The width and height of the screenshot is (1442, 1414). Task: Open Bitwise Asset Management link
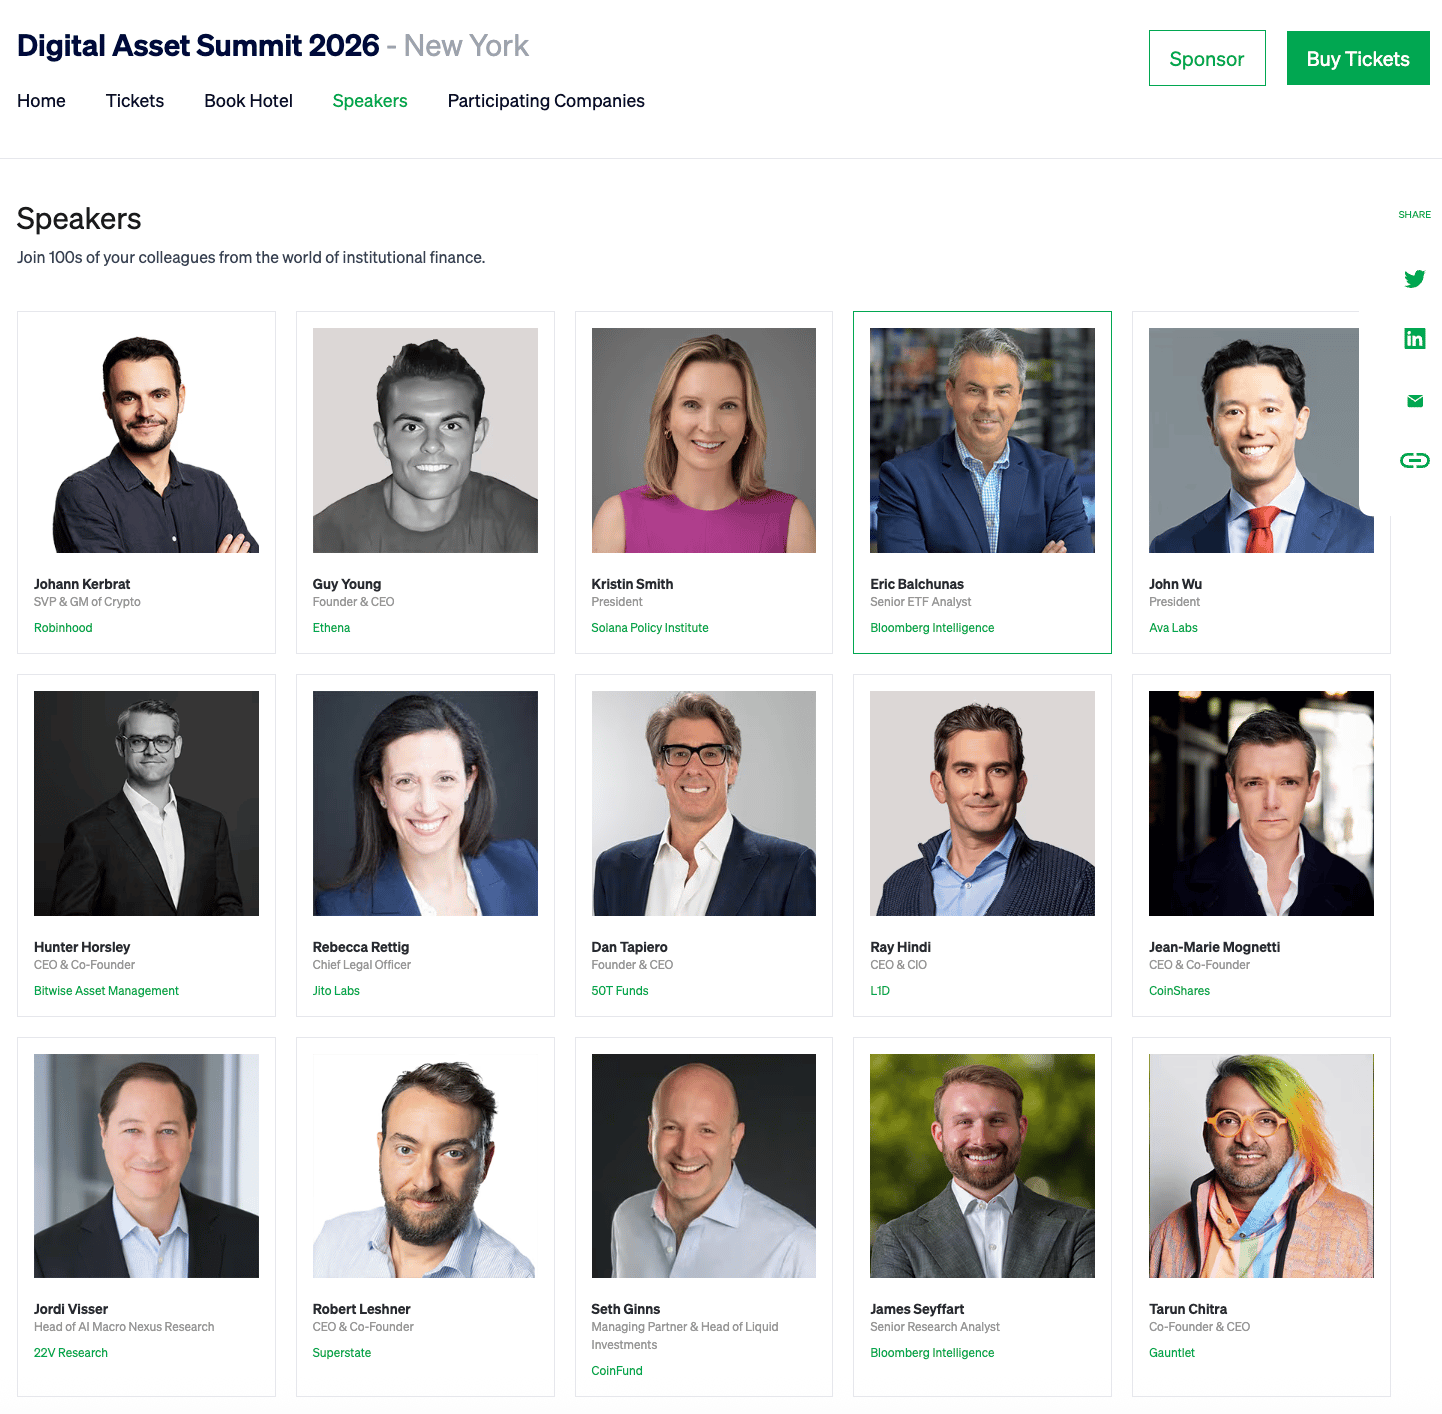coord(106,991)
